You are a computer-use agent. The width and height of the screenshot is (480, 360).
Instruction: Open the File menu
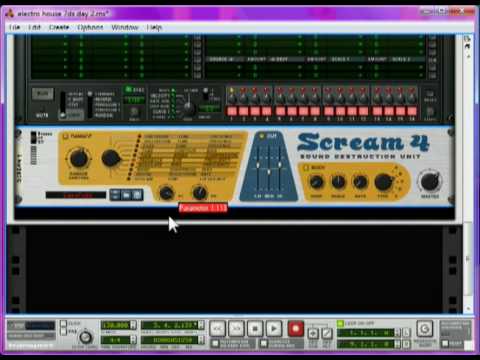pos(14,27)
